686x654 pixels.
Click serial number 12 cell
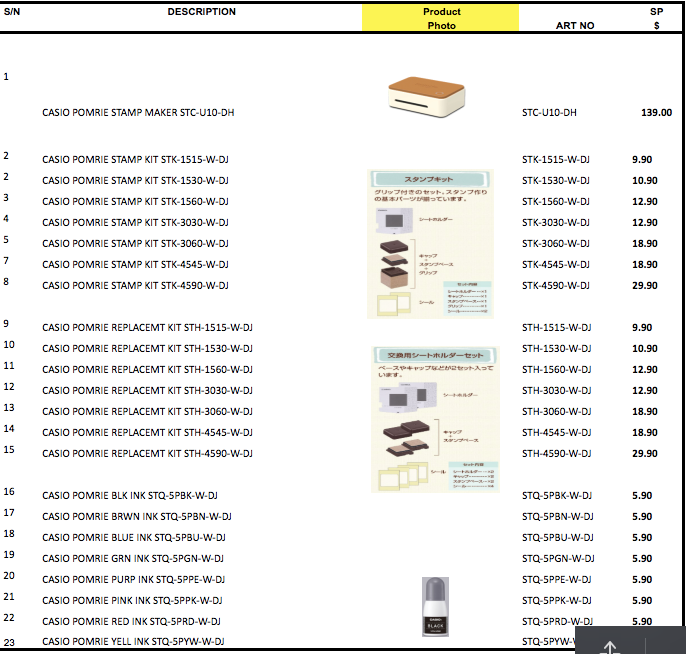click(x=9, y=387)
